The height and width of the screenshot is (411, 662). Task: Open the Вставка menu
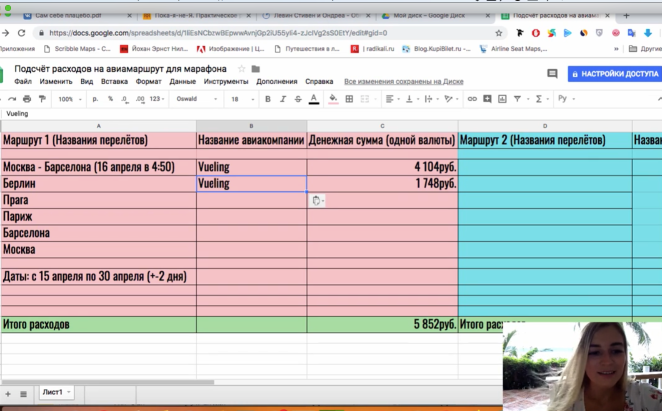[114, 82]
